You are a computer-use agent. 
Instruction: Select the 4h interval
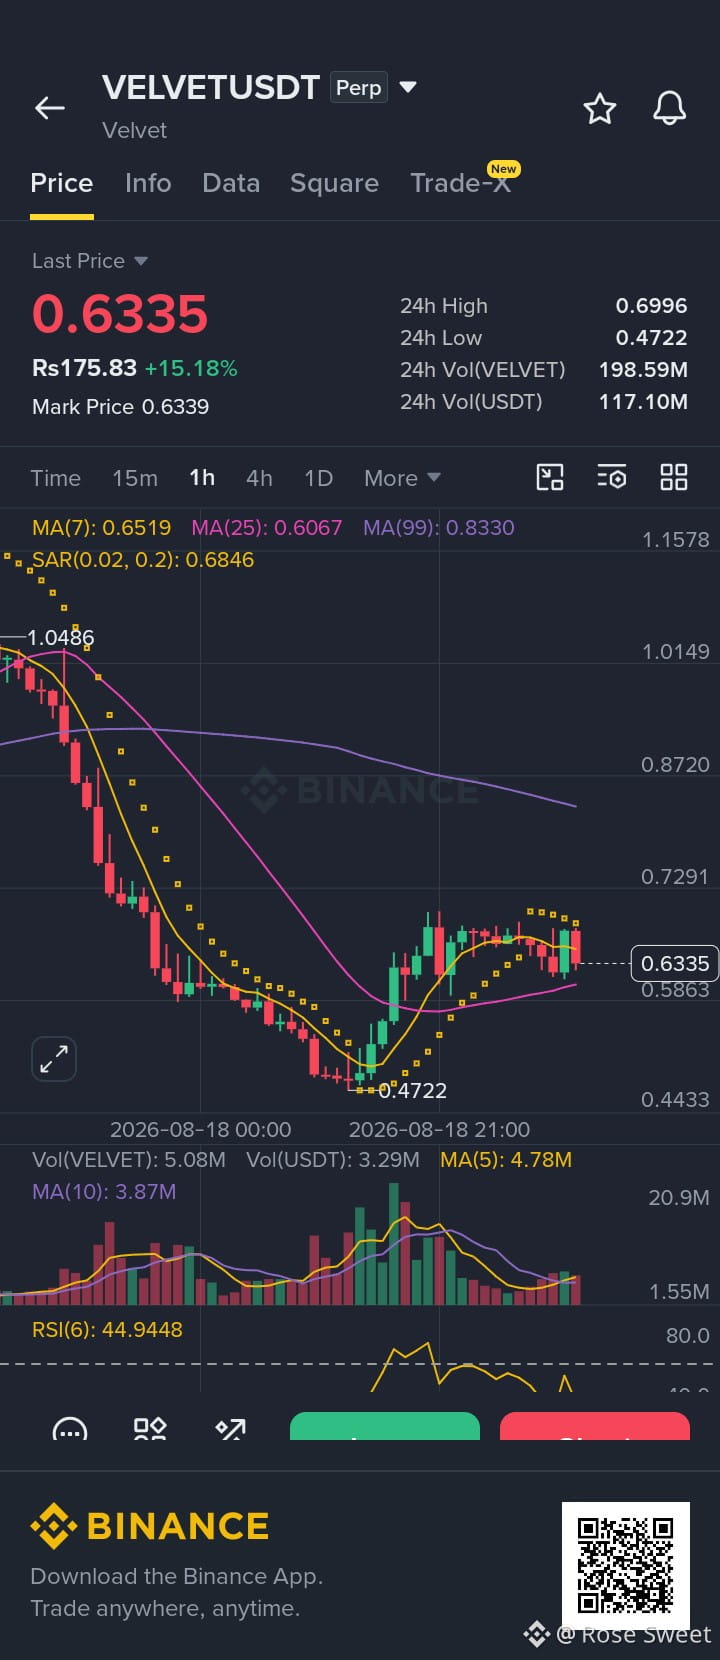(259, 478)
